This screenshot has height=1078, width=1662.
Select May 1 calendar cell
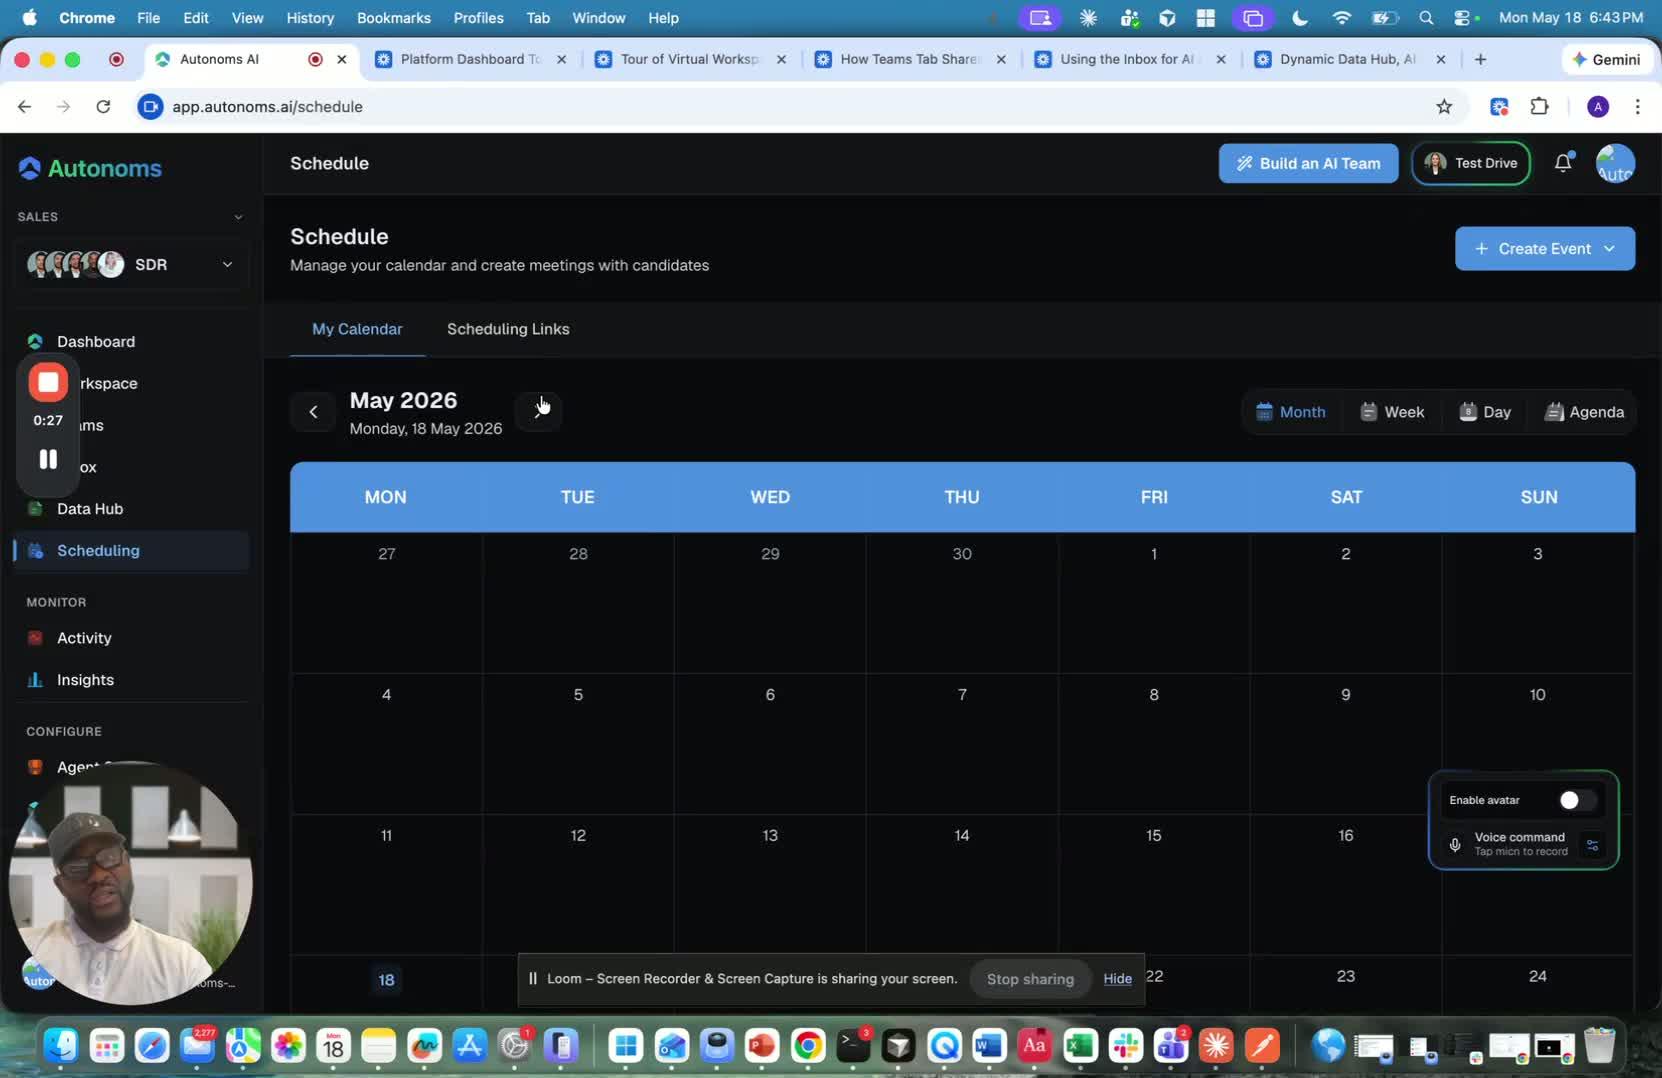pos(1154,602)
